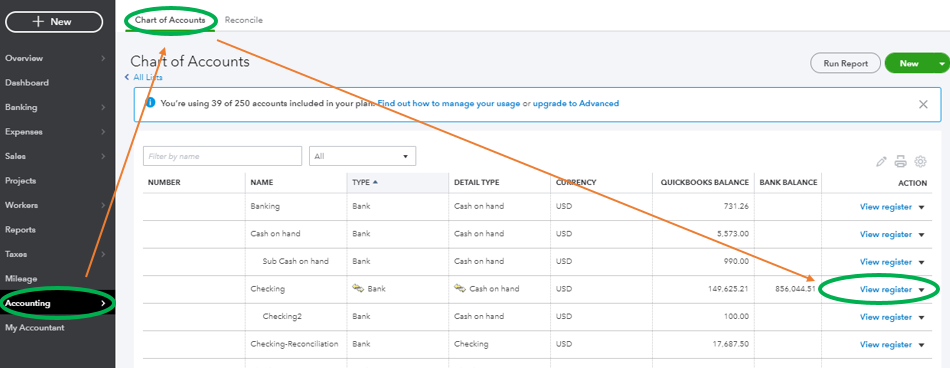950x368 pixels.
Task: Click the blue info icon in the usage notice
Action: pos(151,103)
